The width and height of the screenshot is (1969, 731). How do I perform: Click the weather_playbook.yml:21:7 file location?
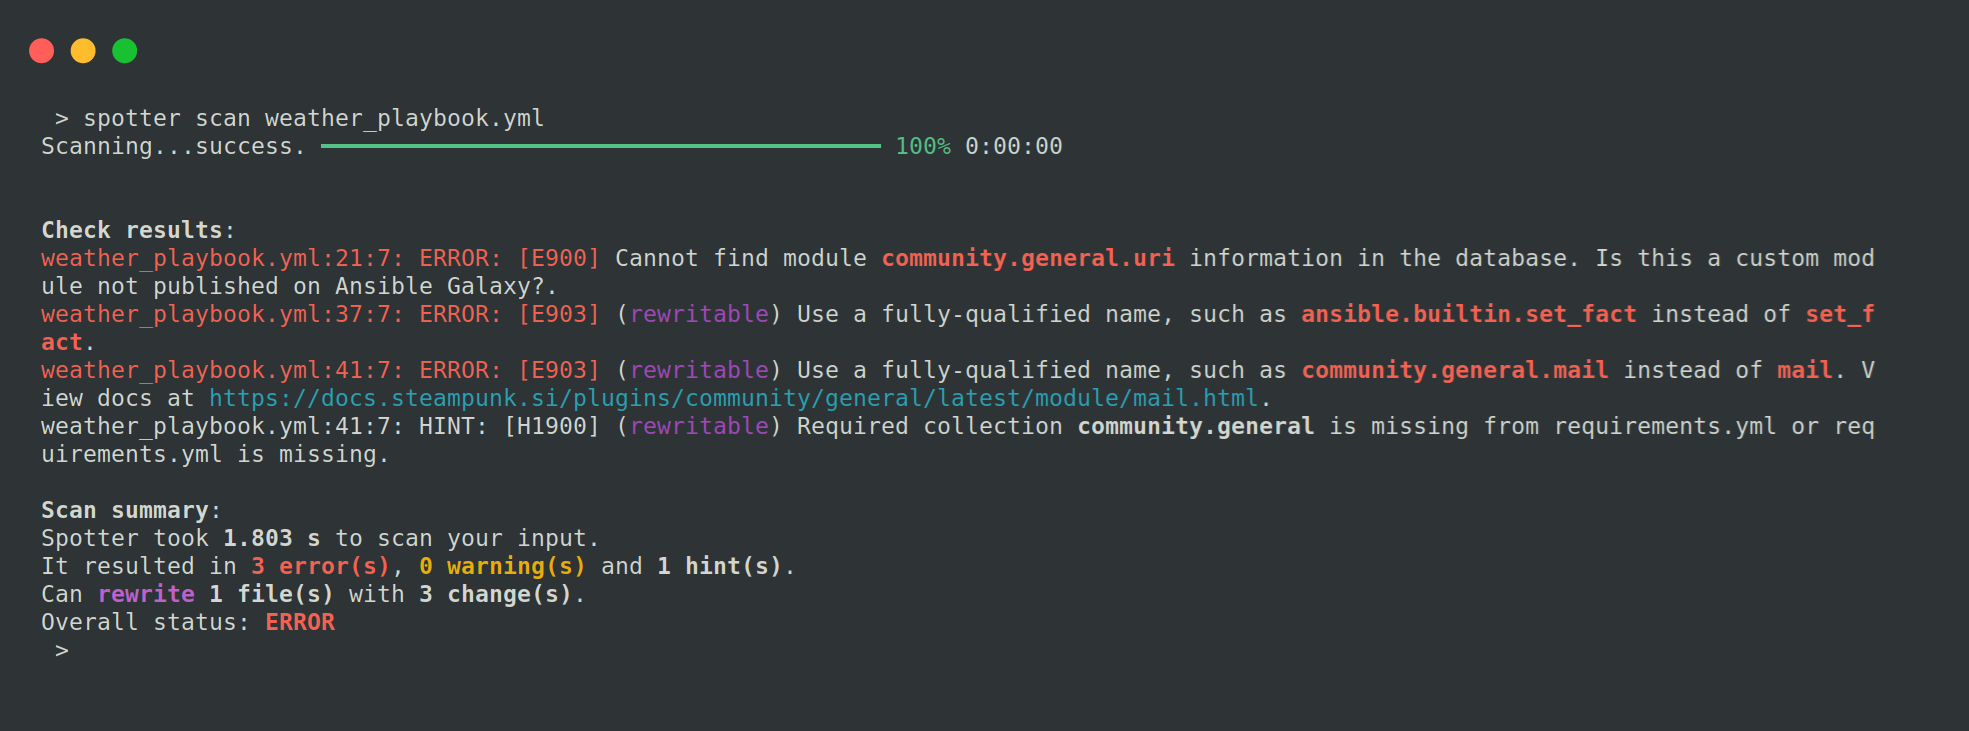221,259
